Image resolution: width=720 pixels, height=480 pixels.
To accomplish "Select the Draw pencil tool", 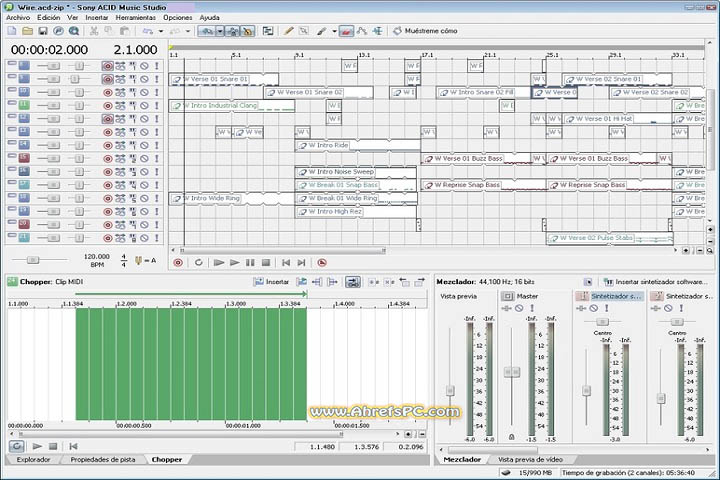I will (x=288, y=31).
